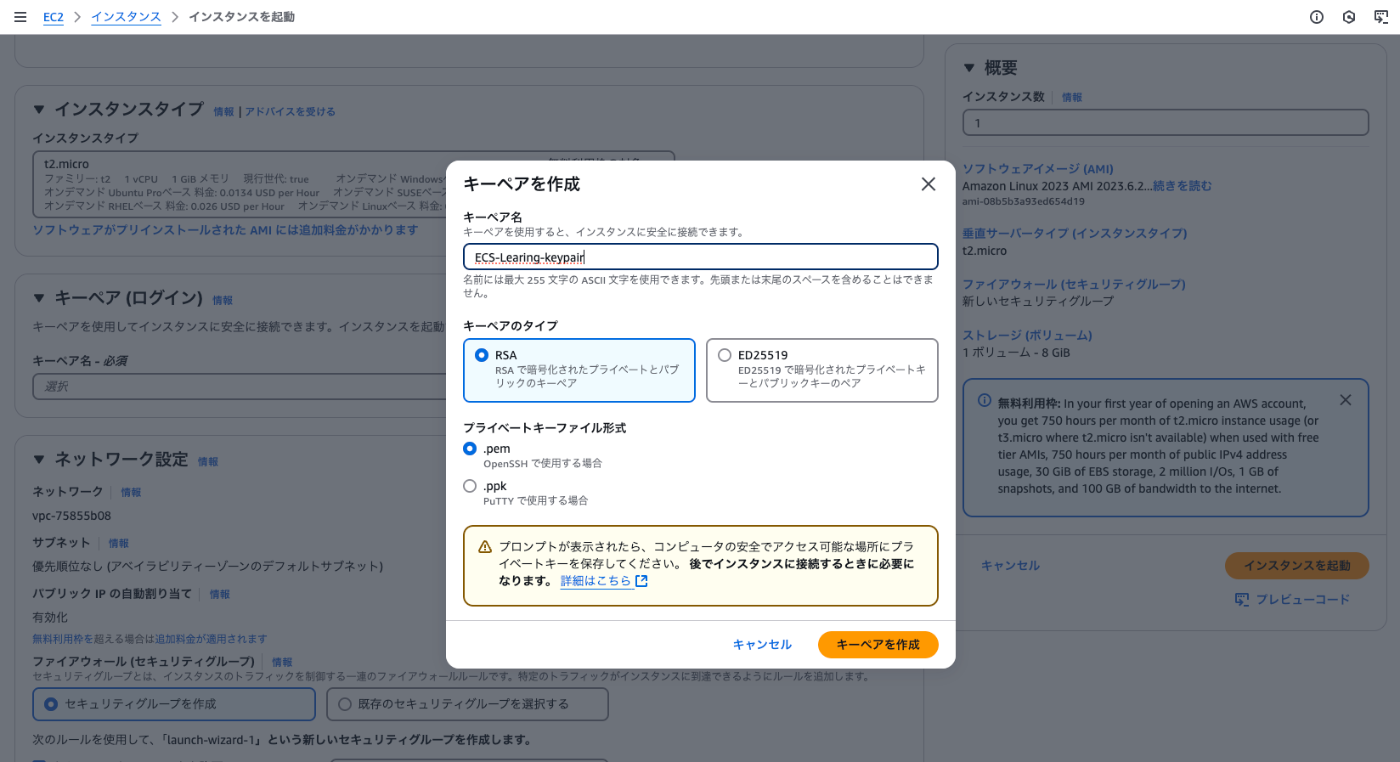Click 情報 link next to パブリック IP の自動割り当て

(x=220, y=594)
